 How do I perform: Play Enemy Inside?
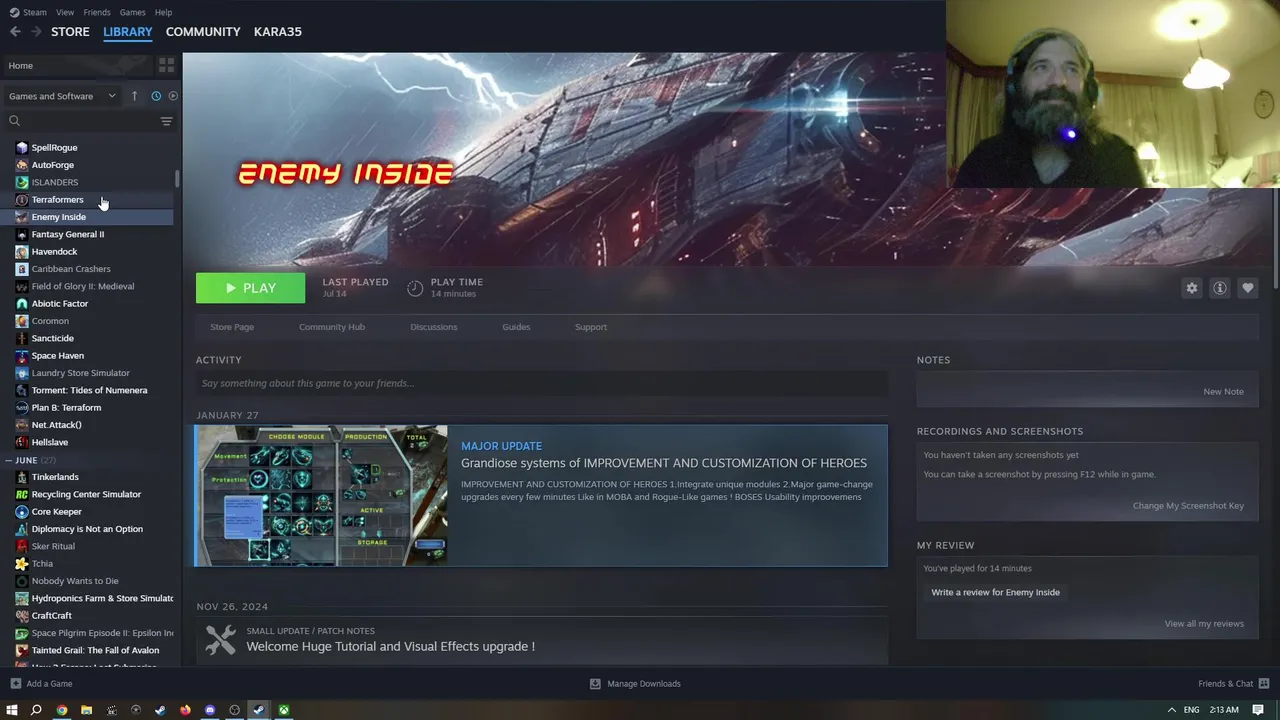point(250,288)
